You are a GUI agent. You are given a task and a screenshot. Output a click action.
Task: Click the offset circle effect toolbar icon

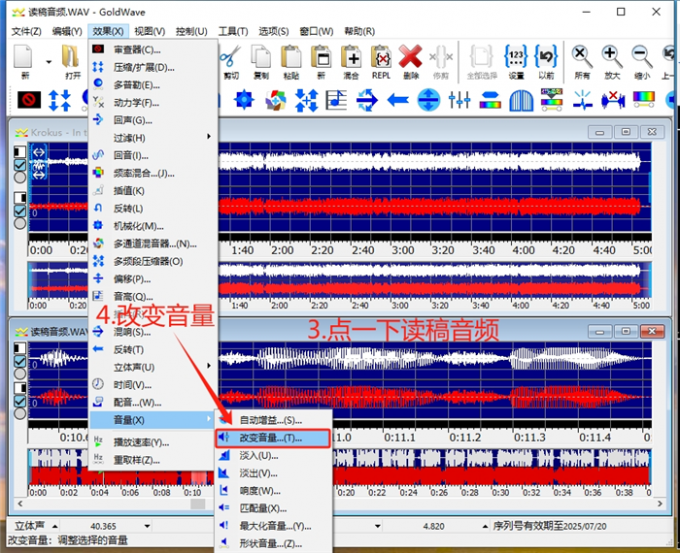(428, 100)
